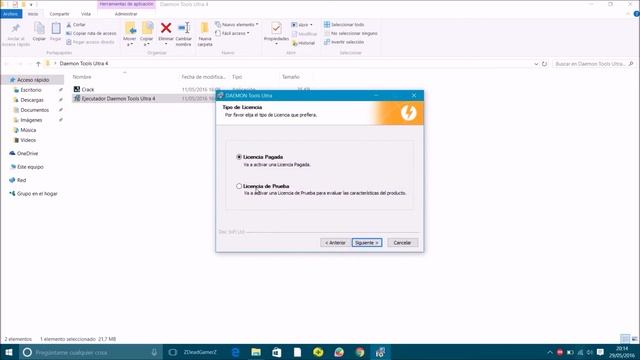Click the Copiar icon in Portapapeles group
Viewport: 640px width, 360px height.
(x=39, y=29)
